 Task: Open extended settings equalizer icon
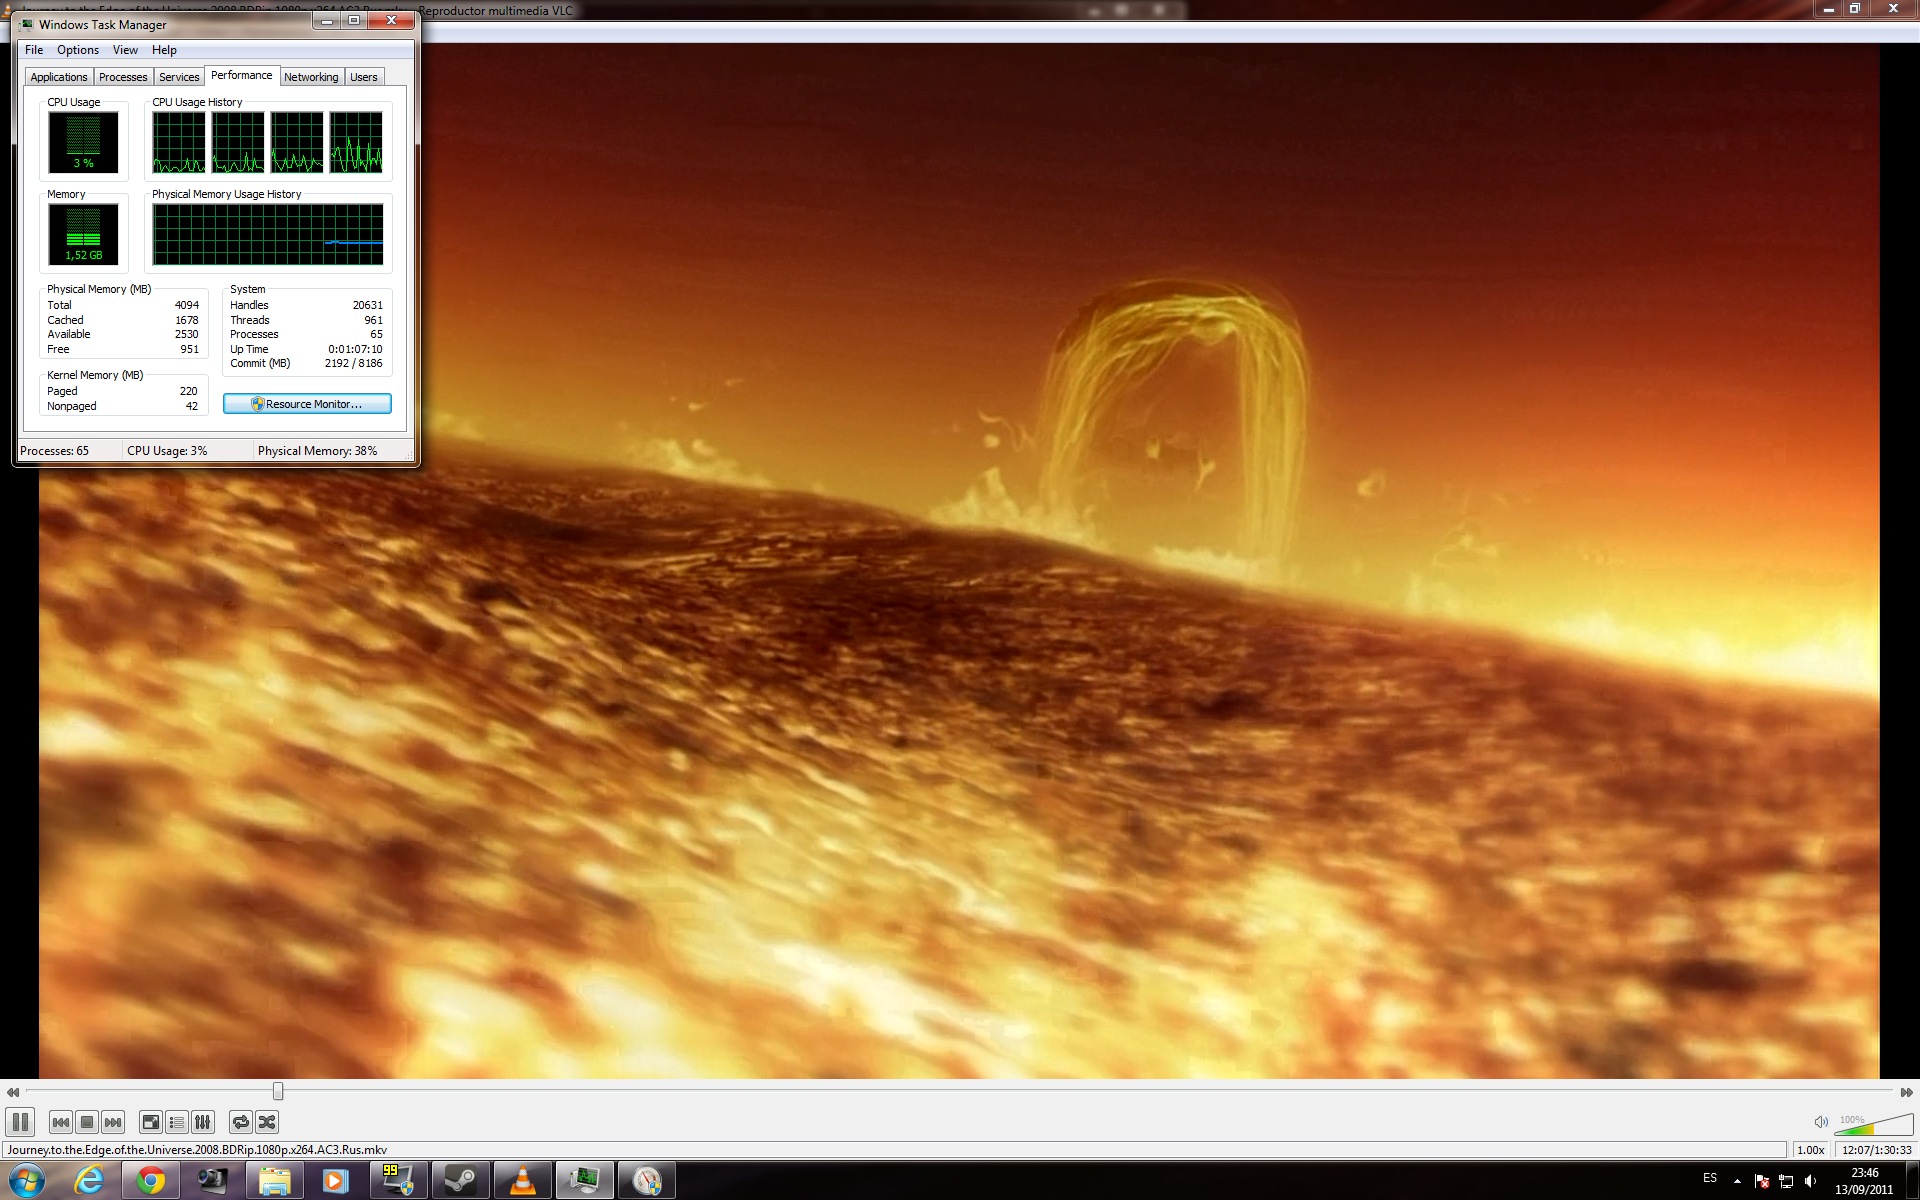tap(203, 1122)
